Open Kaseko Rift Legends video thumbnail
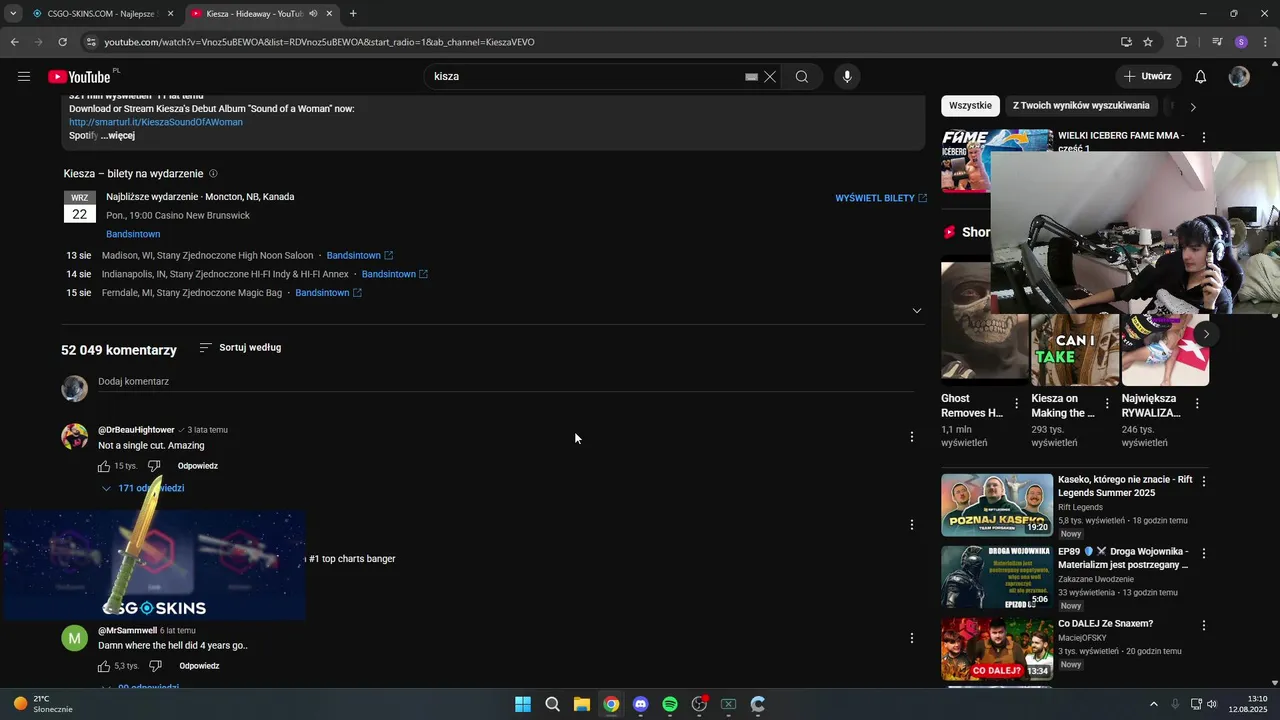The height and width of the screenshot is (720, 1280). pyautogui.click(x=997, y=505)
